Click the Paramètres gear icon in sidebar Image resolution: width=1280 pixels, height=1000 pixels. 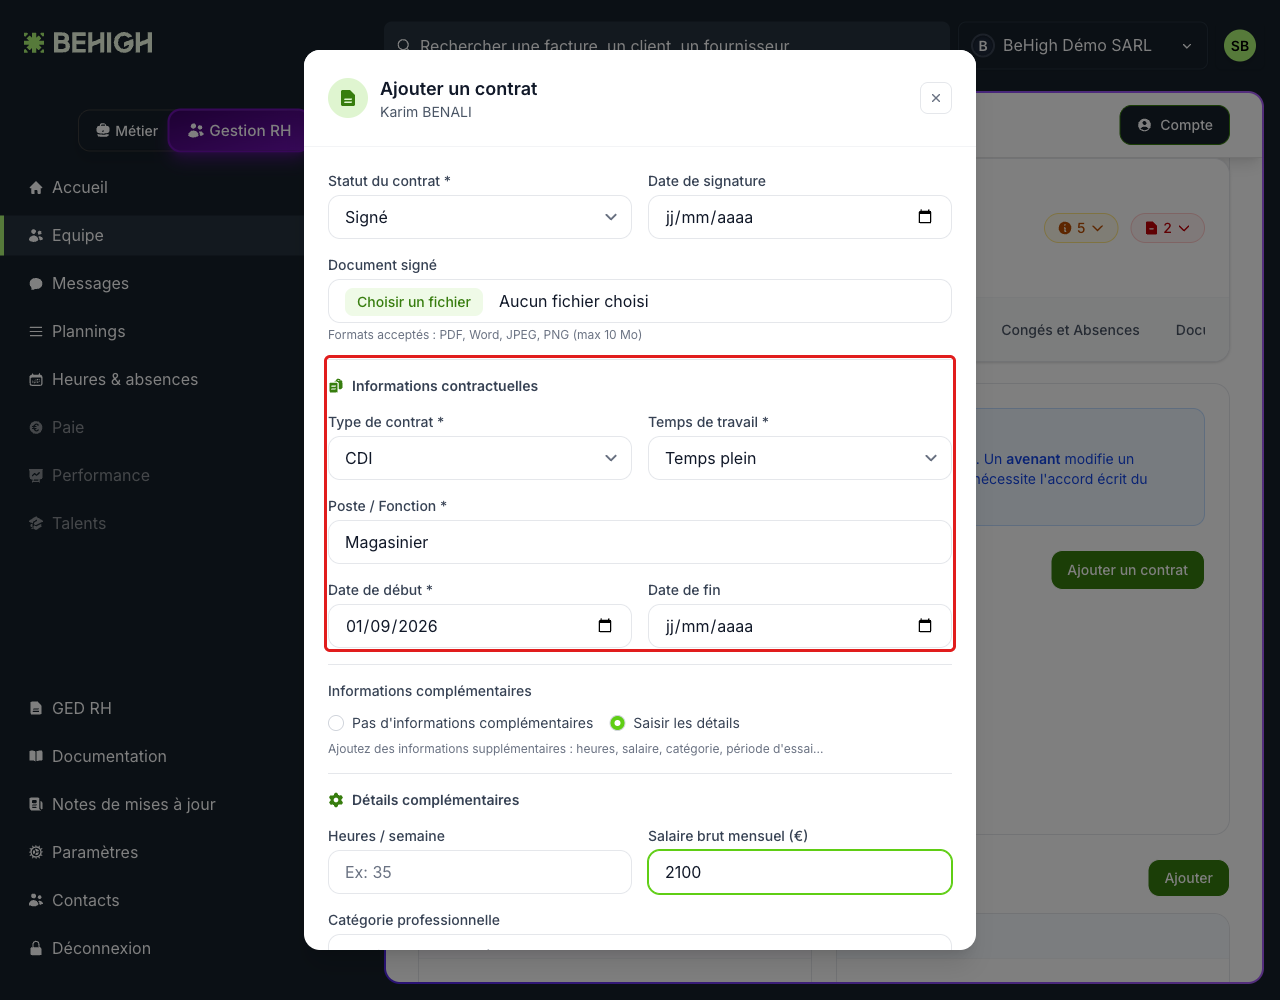36,852
